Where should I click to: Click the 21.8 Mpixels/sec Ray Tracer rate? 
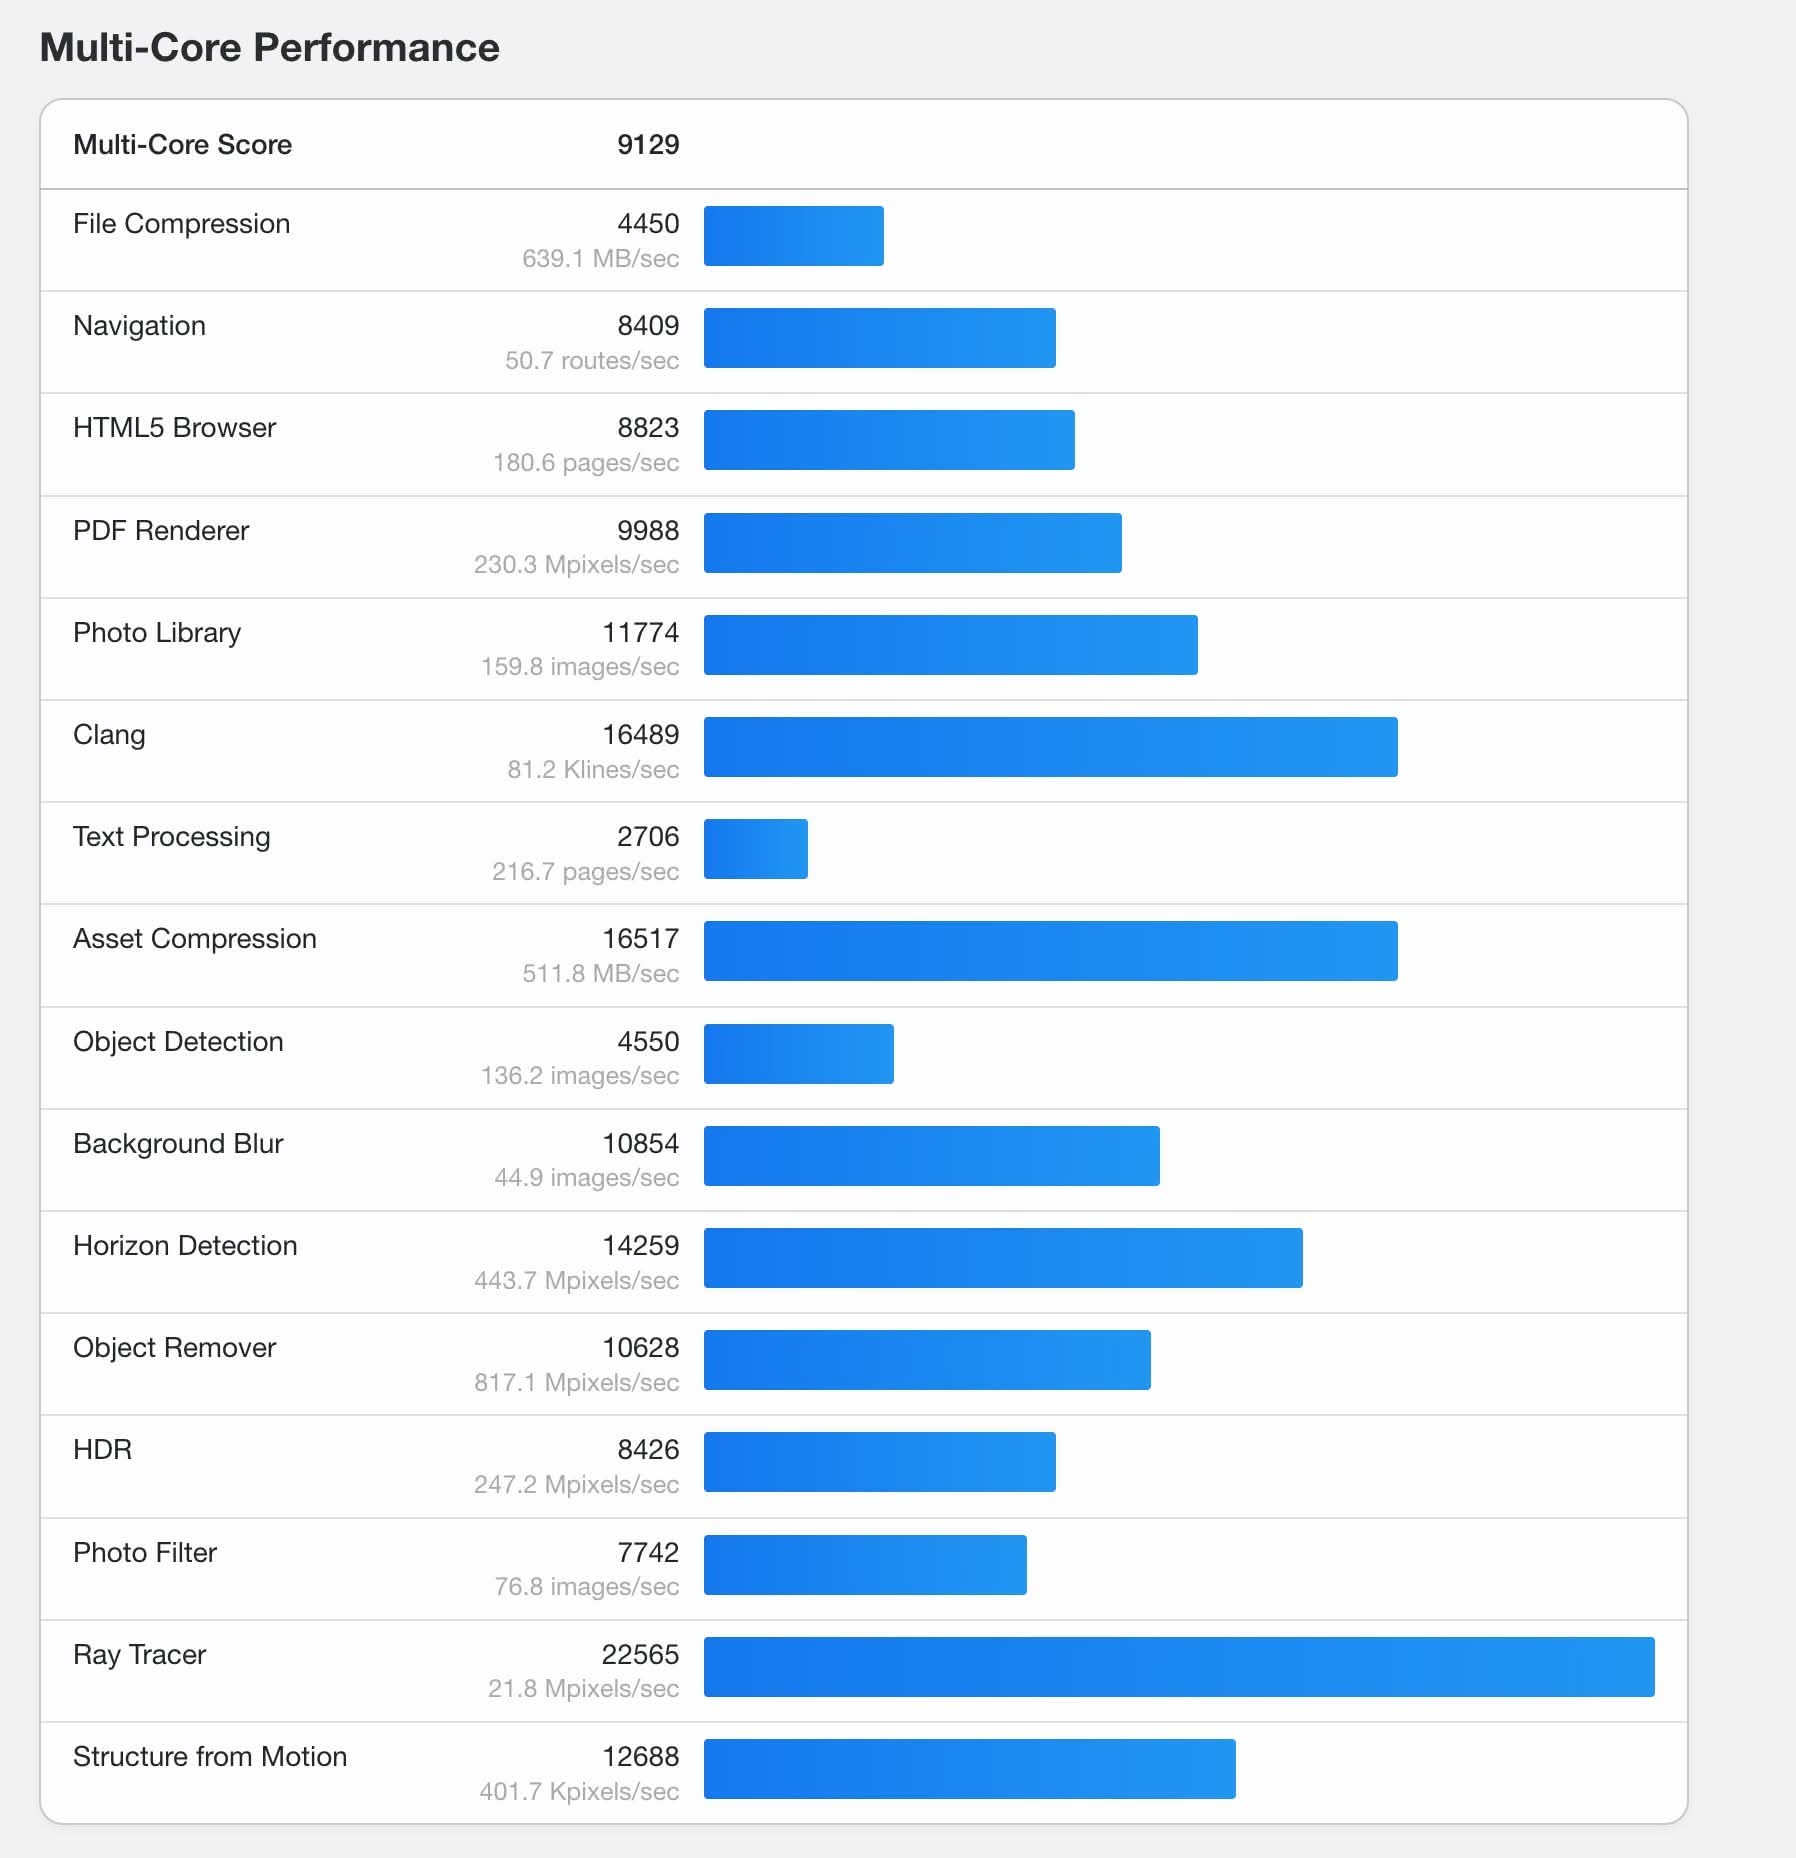(583, 1688)
